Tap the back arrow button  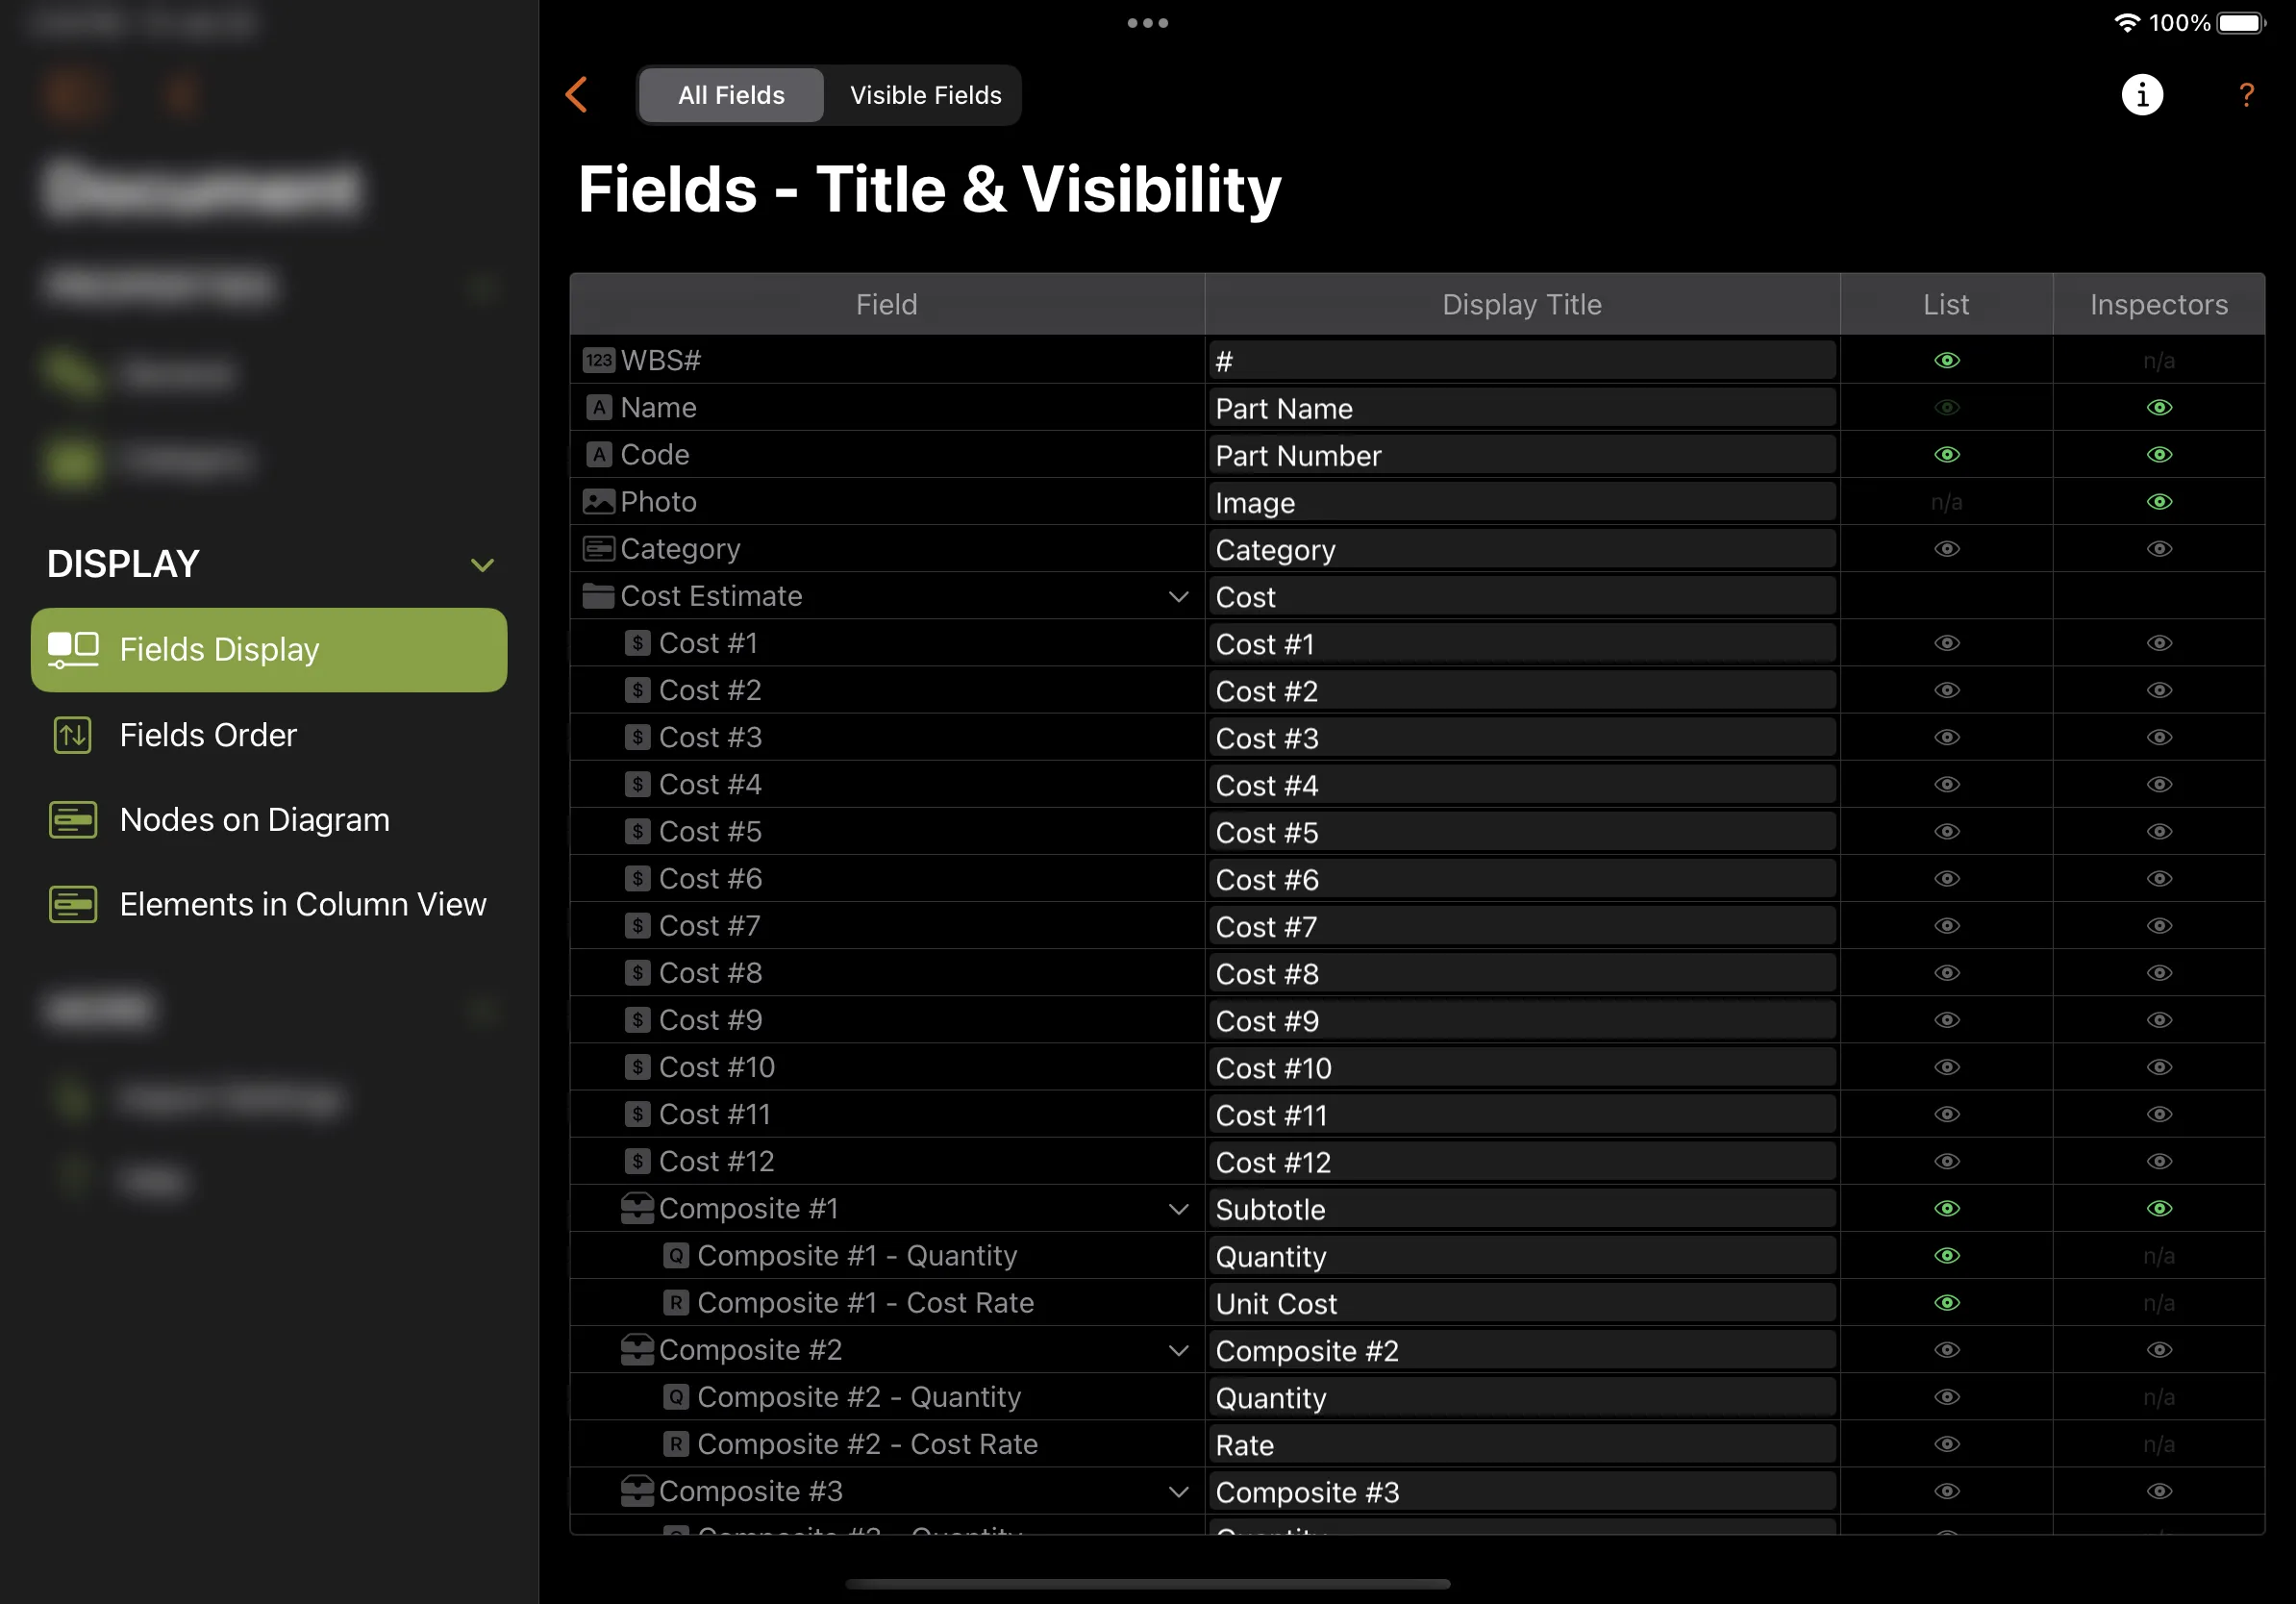576,95
